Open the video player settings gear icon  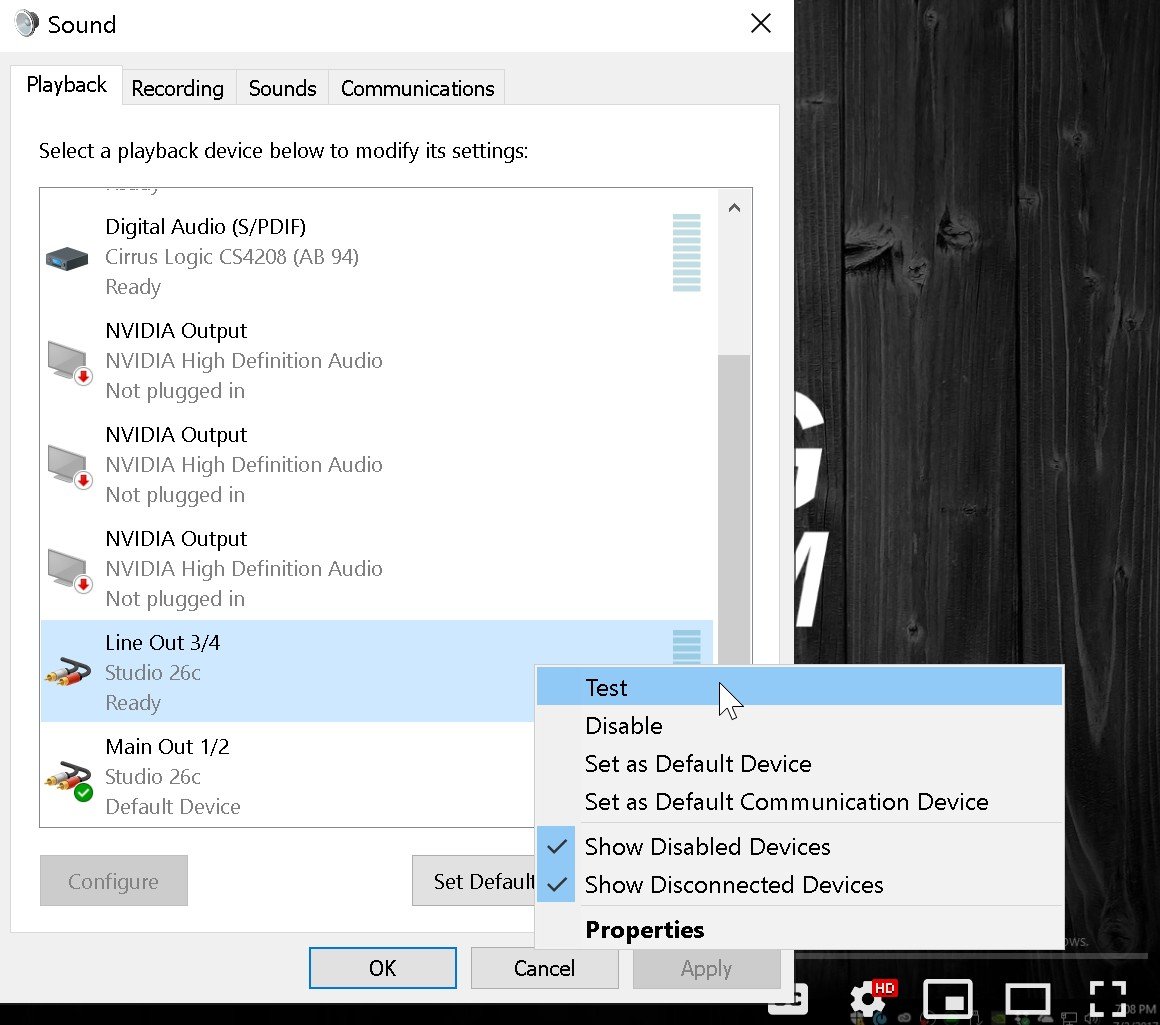coord(869,999)
